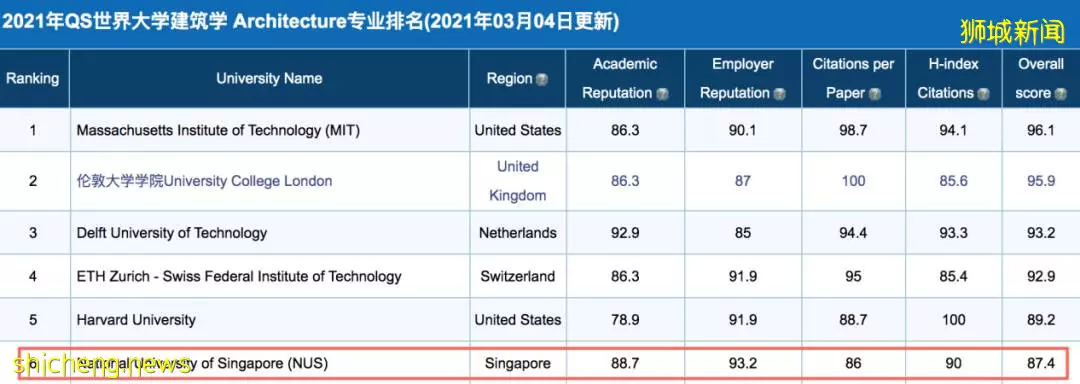Click the Singapore region cell
1080x384 pixels.
(517, 363)
